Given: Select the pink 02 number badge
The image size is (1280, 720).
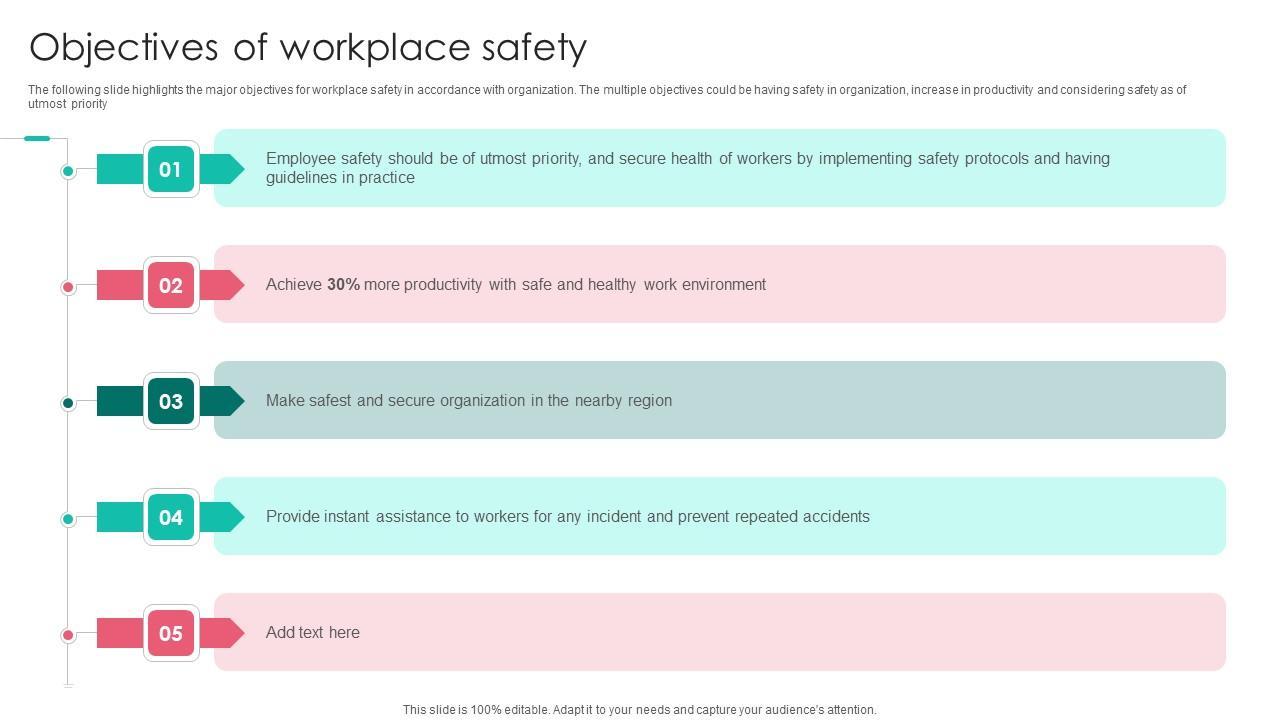Looking at the screenshot, I should click(171, 285).
